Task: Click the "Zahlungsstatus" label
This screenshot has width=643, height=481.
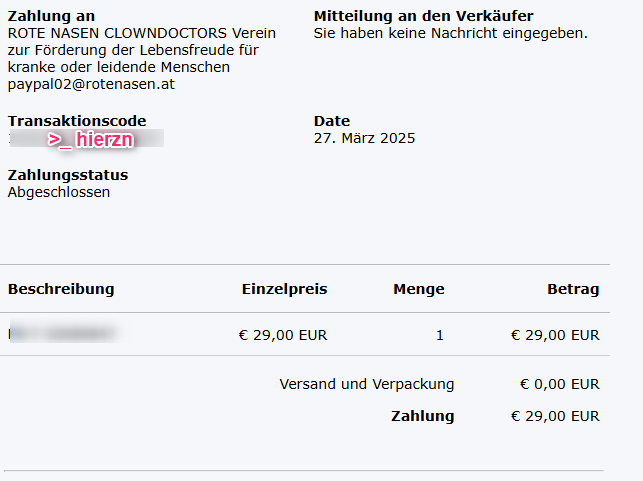Action: [x=68, y=175]
